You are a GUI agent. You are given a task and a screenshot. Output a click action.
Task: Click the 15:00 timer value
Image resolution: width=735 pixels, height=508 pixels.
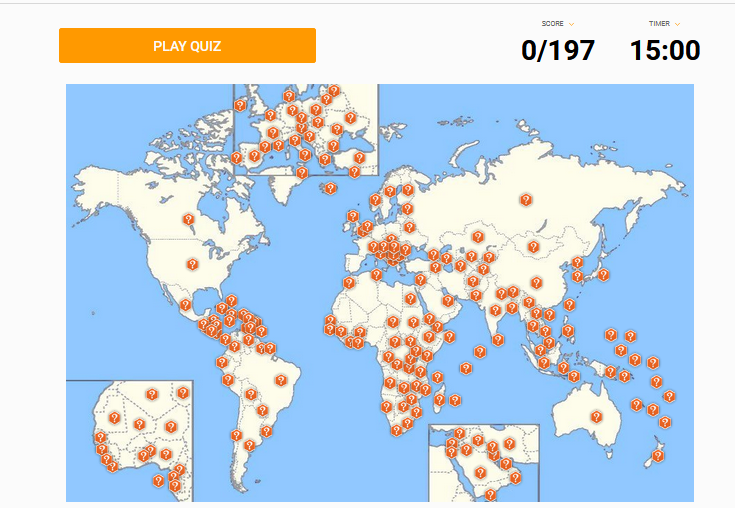tap(665, 50)
